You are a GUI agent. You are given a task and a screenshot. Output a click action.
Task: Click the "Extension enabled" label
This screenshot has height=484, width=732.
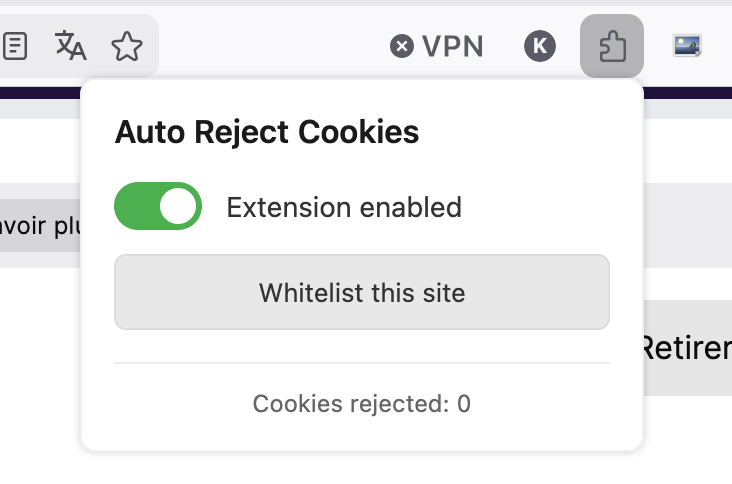[344, 207]
